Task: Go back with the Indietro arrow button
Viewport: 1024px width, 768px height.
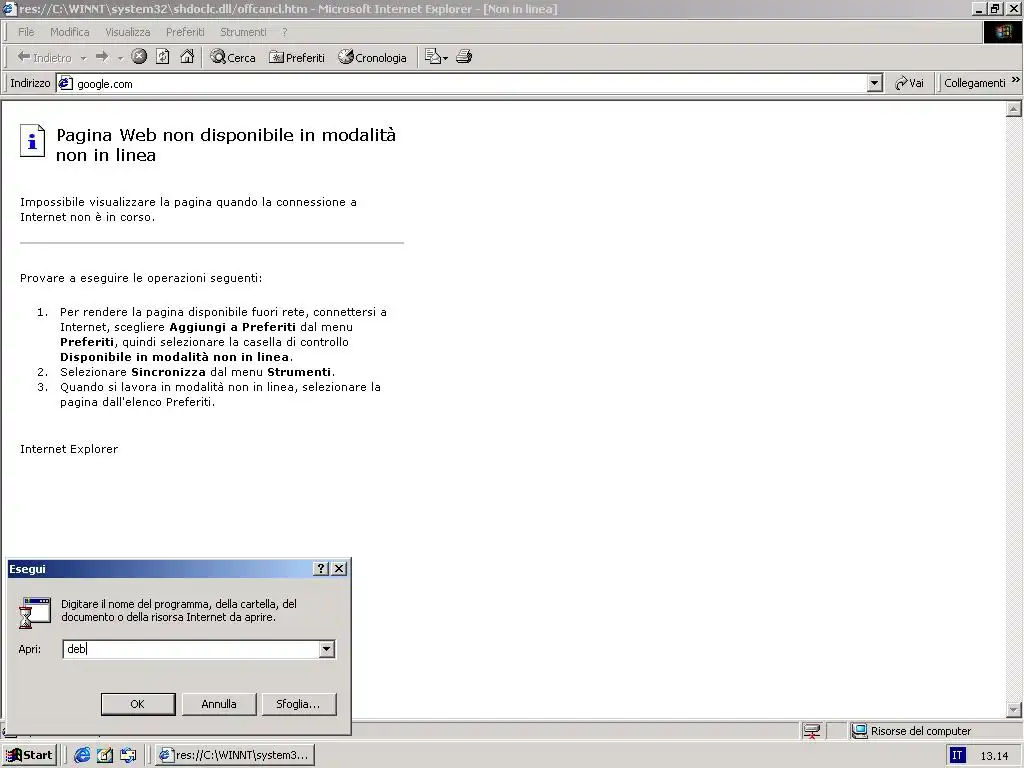Action: coord(44,57)
